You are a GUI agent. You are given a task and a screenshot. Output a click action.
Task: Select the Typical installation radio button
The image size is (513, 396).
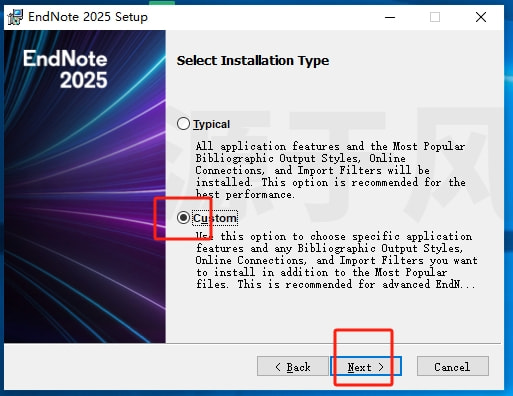[x=183, y=124]
